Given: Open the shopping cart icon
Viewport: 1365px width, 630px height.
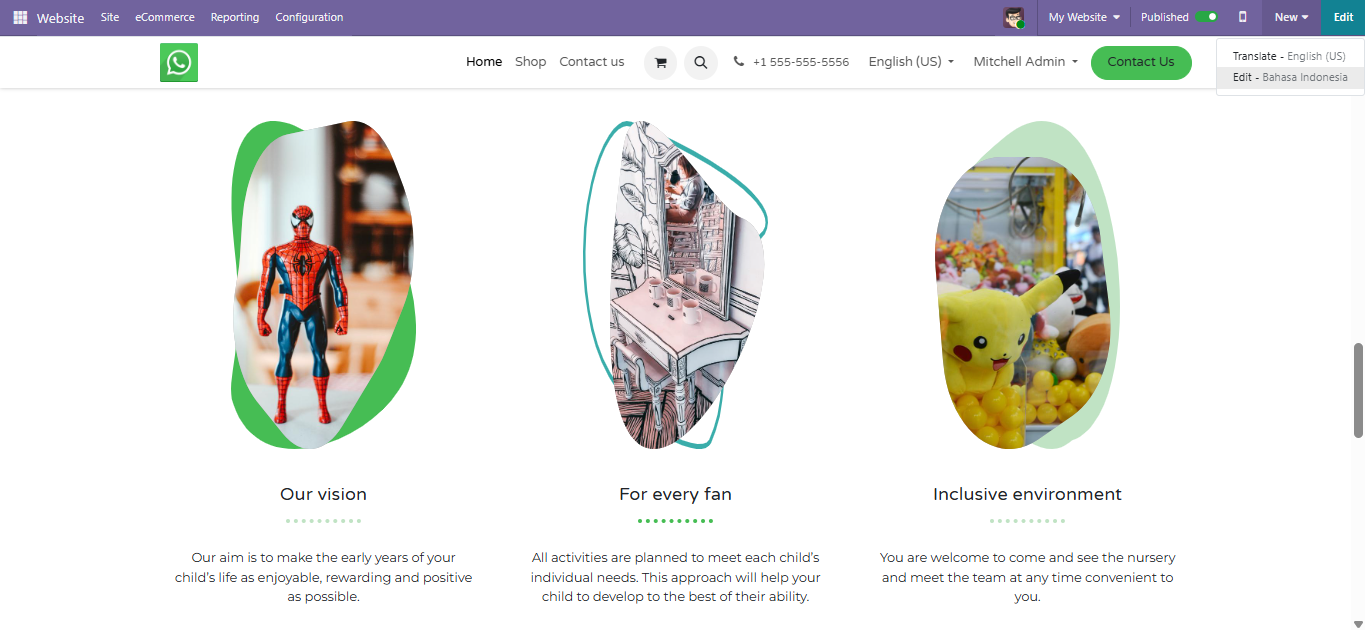Looking at the screenshot, I should pyautogui.click(x=660, y=62).
